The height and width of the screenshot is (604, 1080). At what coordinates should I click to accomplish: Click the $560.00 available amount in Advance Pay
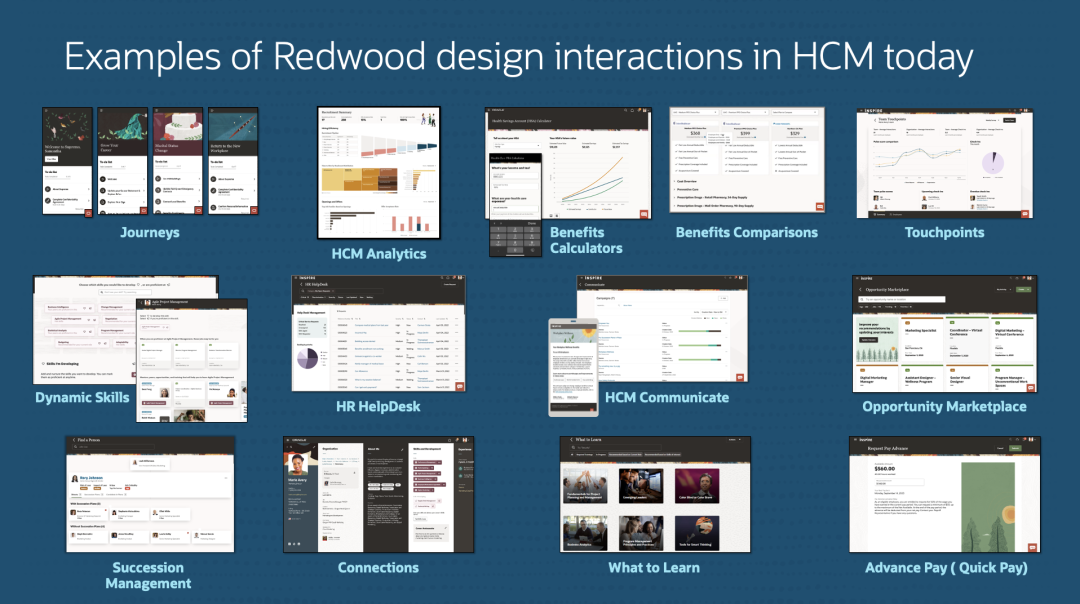[884, 468]
